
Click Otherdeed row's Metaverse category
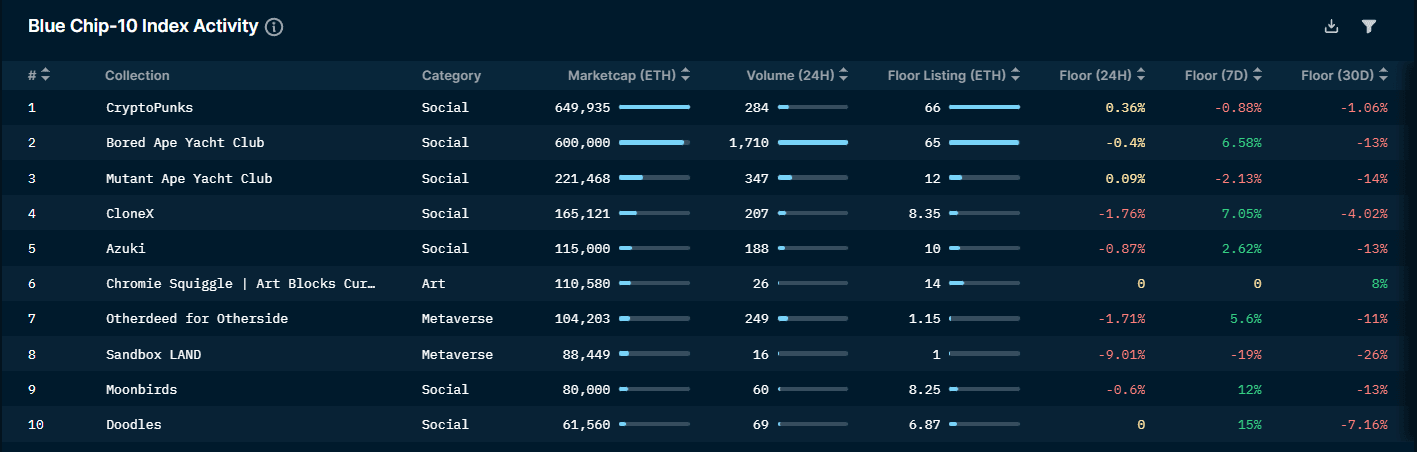click(457, 319)
